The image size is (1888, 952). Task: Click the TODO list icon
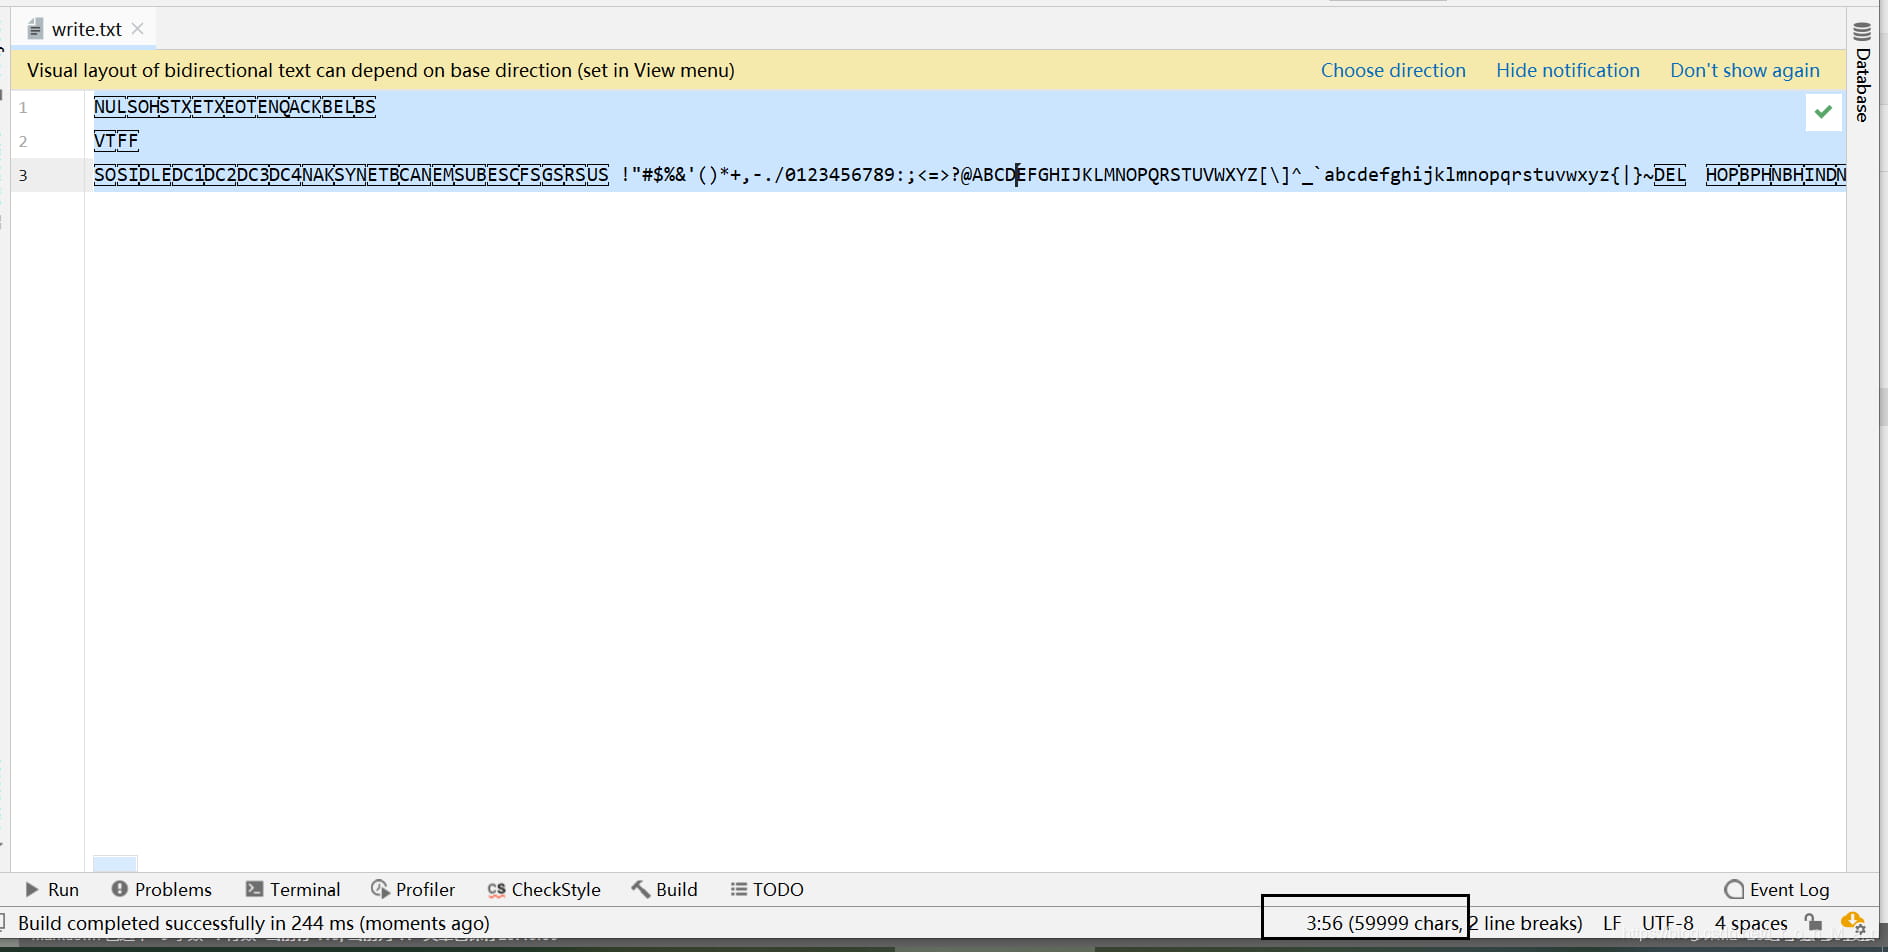[738, 889]
